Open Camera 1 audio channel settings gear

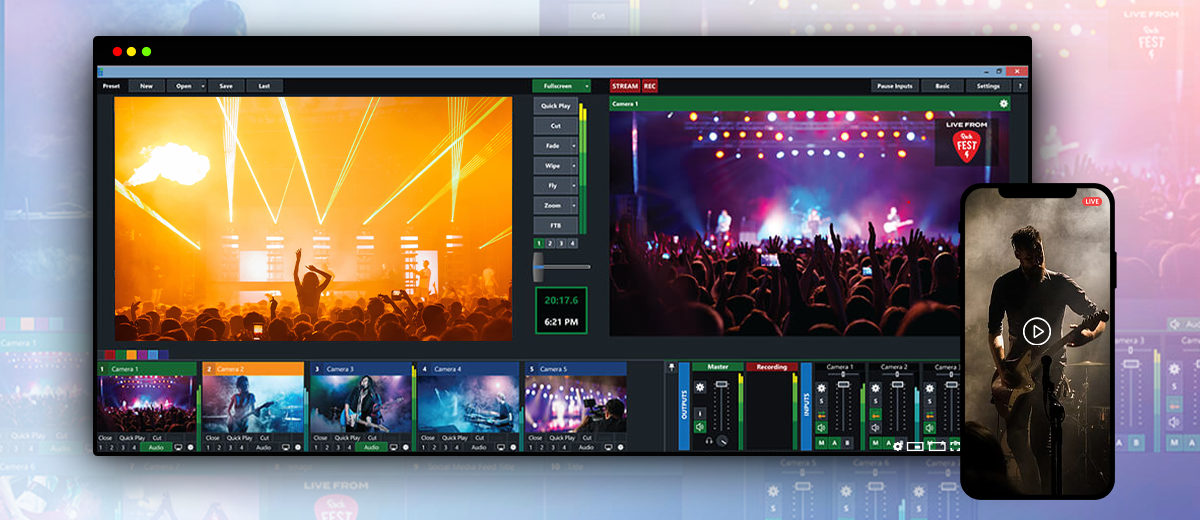pos(822,388)
